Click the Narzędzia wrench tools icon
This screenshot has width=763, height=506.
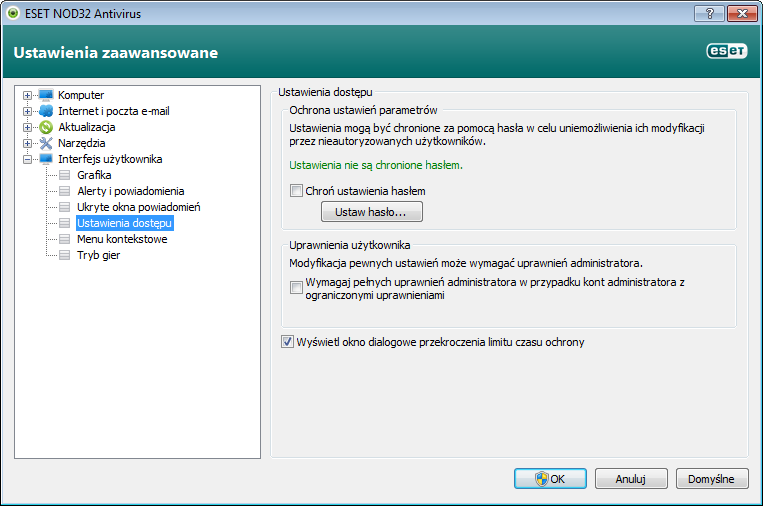coord(46,143)
